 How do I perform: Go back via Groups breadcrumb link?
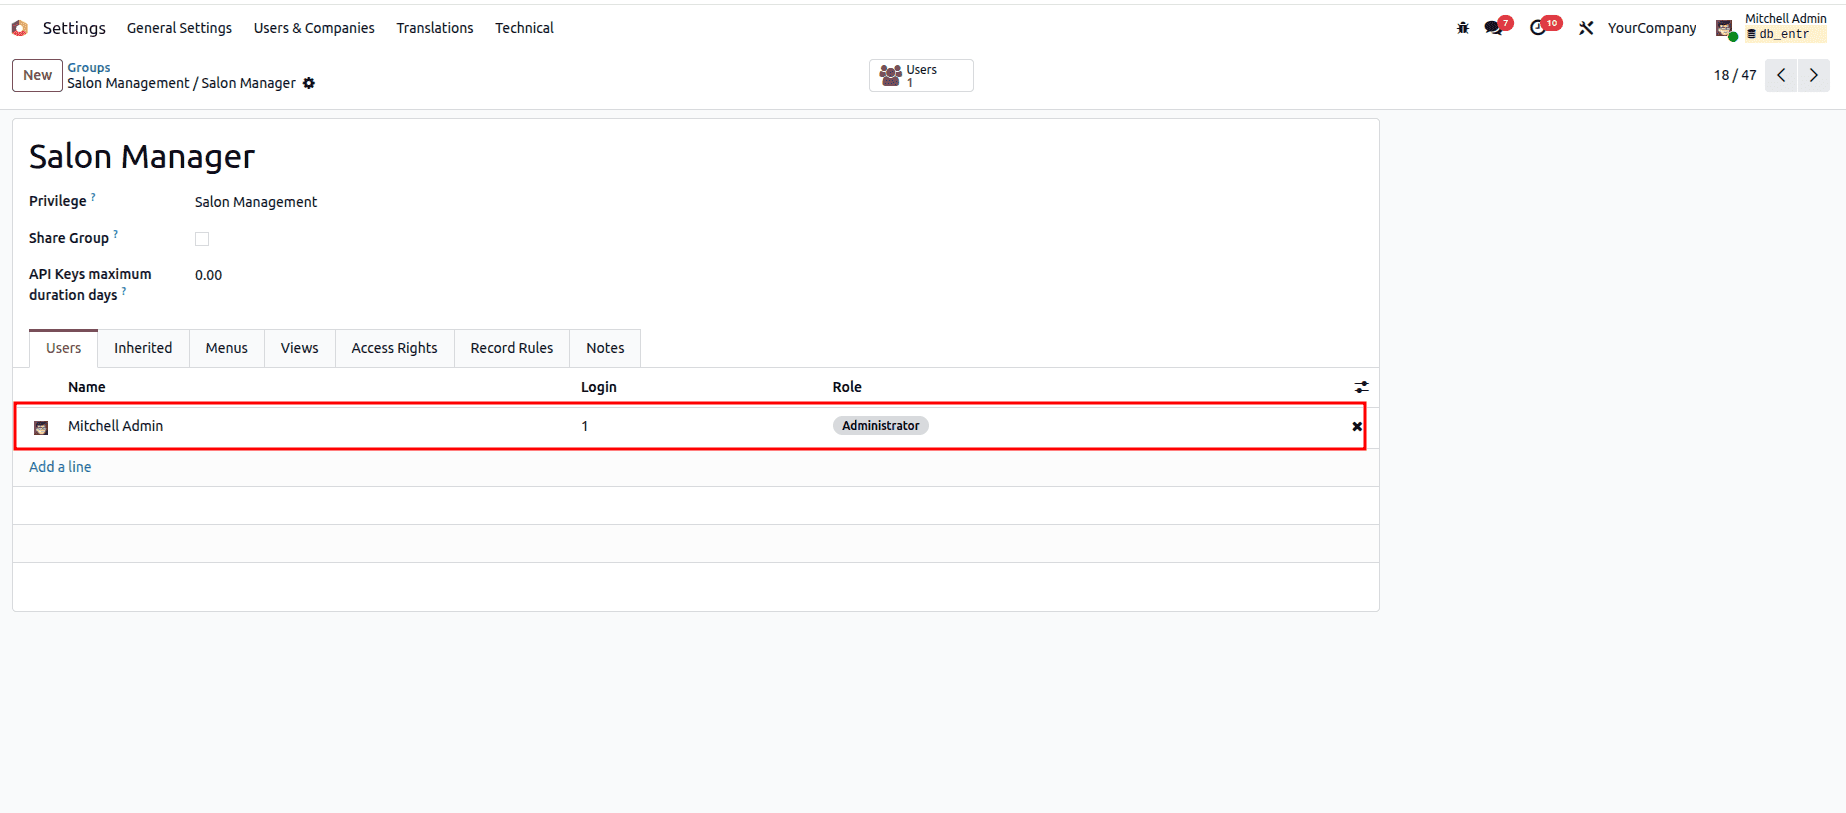pos(89,68)
